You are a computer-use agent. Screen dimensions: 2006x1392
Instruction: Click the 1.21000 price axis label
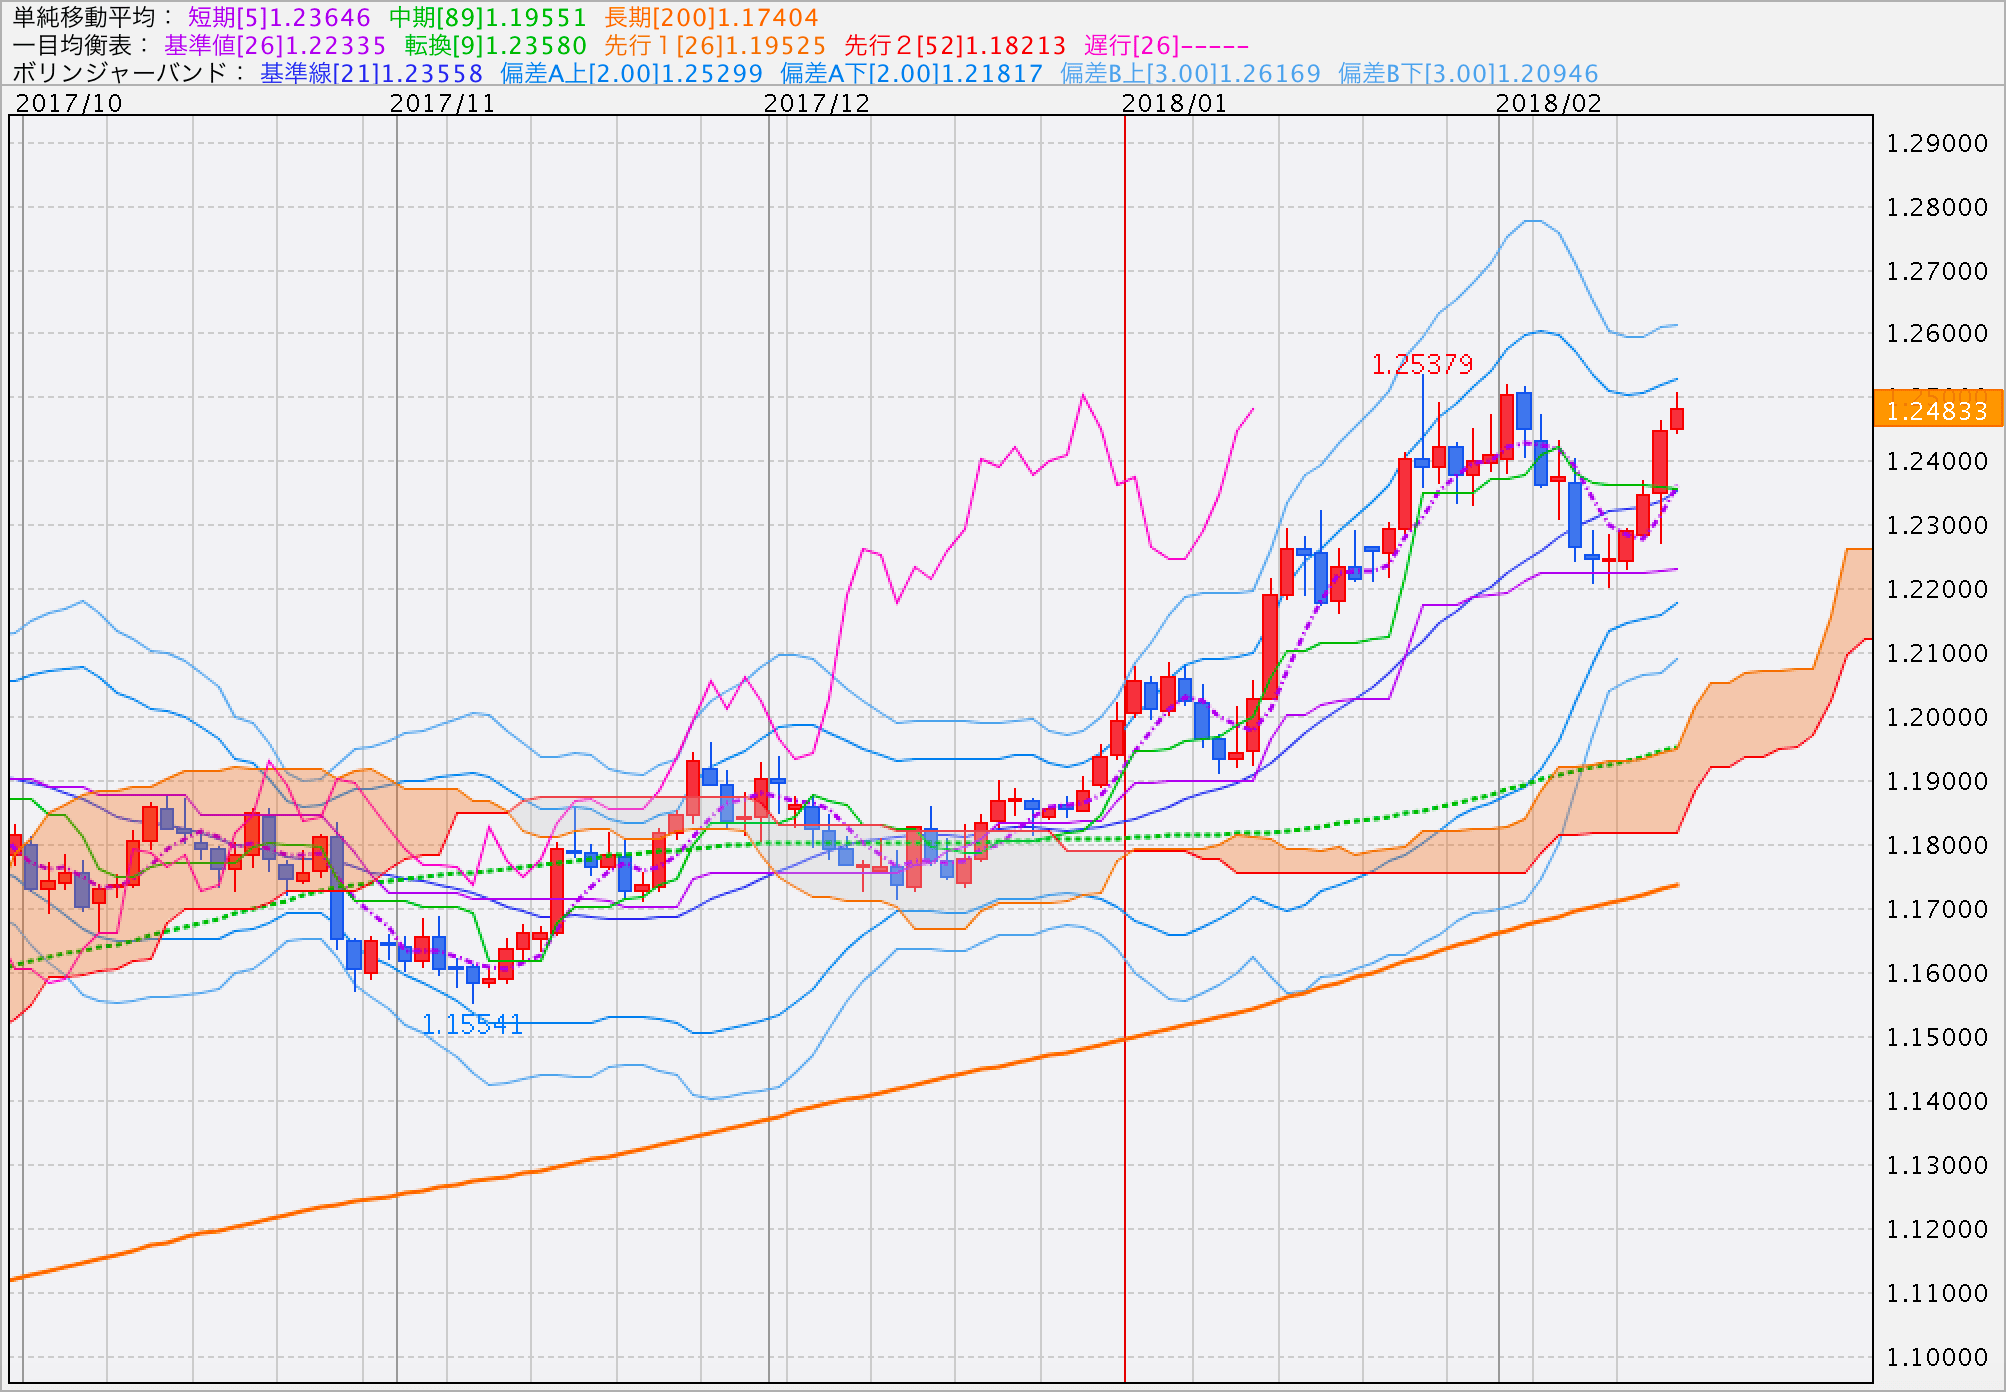coord(1937,653)
